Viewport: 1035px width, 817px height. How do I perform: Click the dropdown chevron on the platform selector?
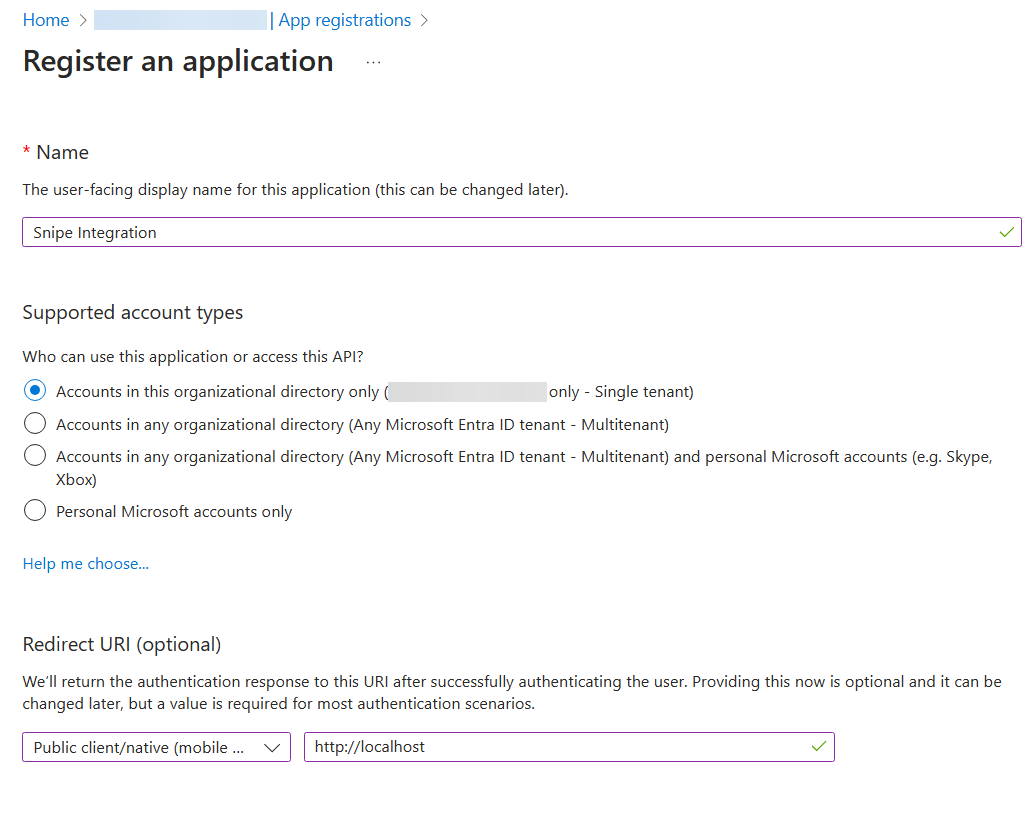point(272,746)
